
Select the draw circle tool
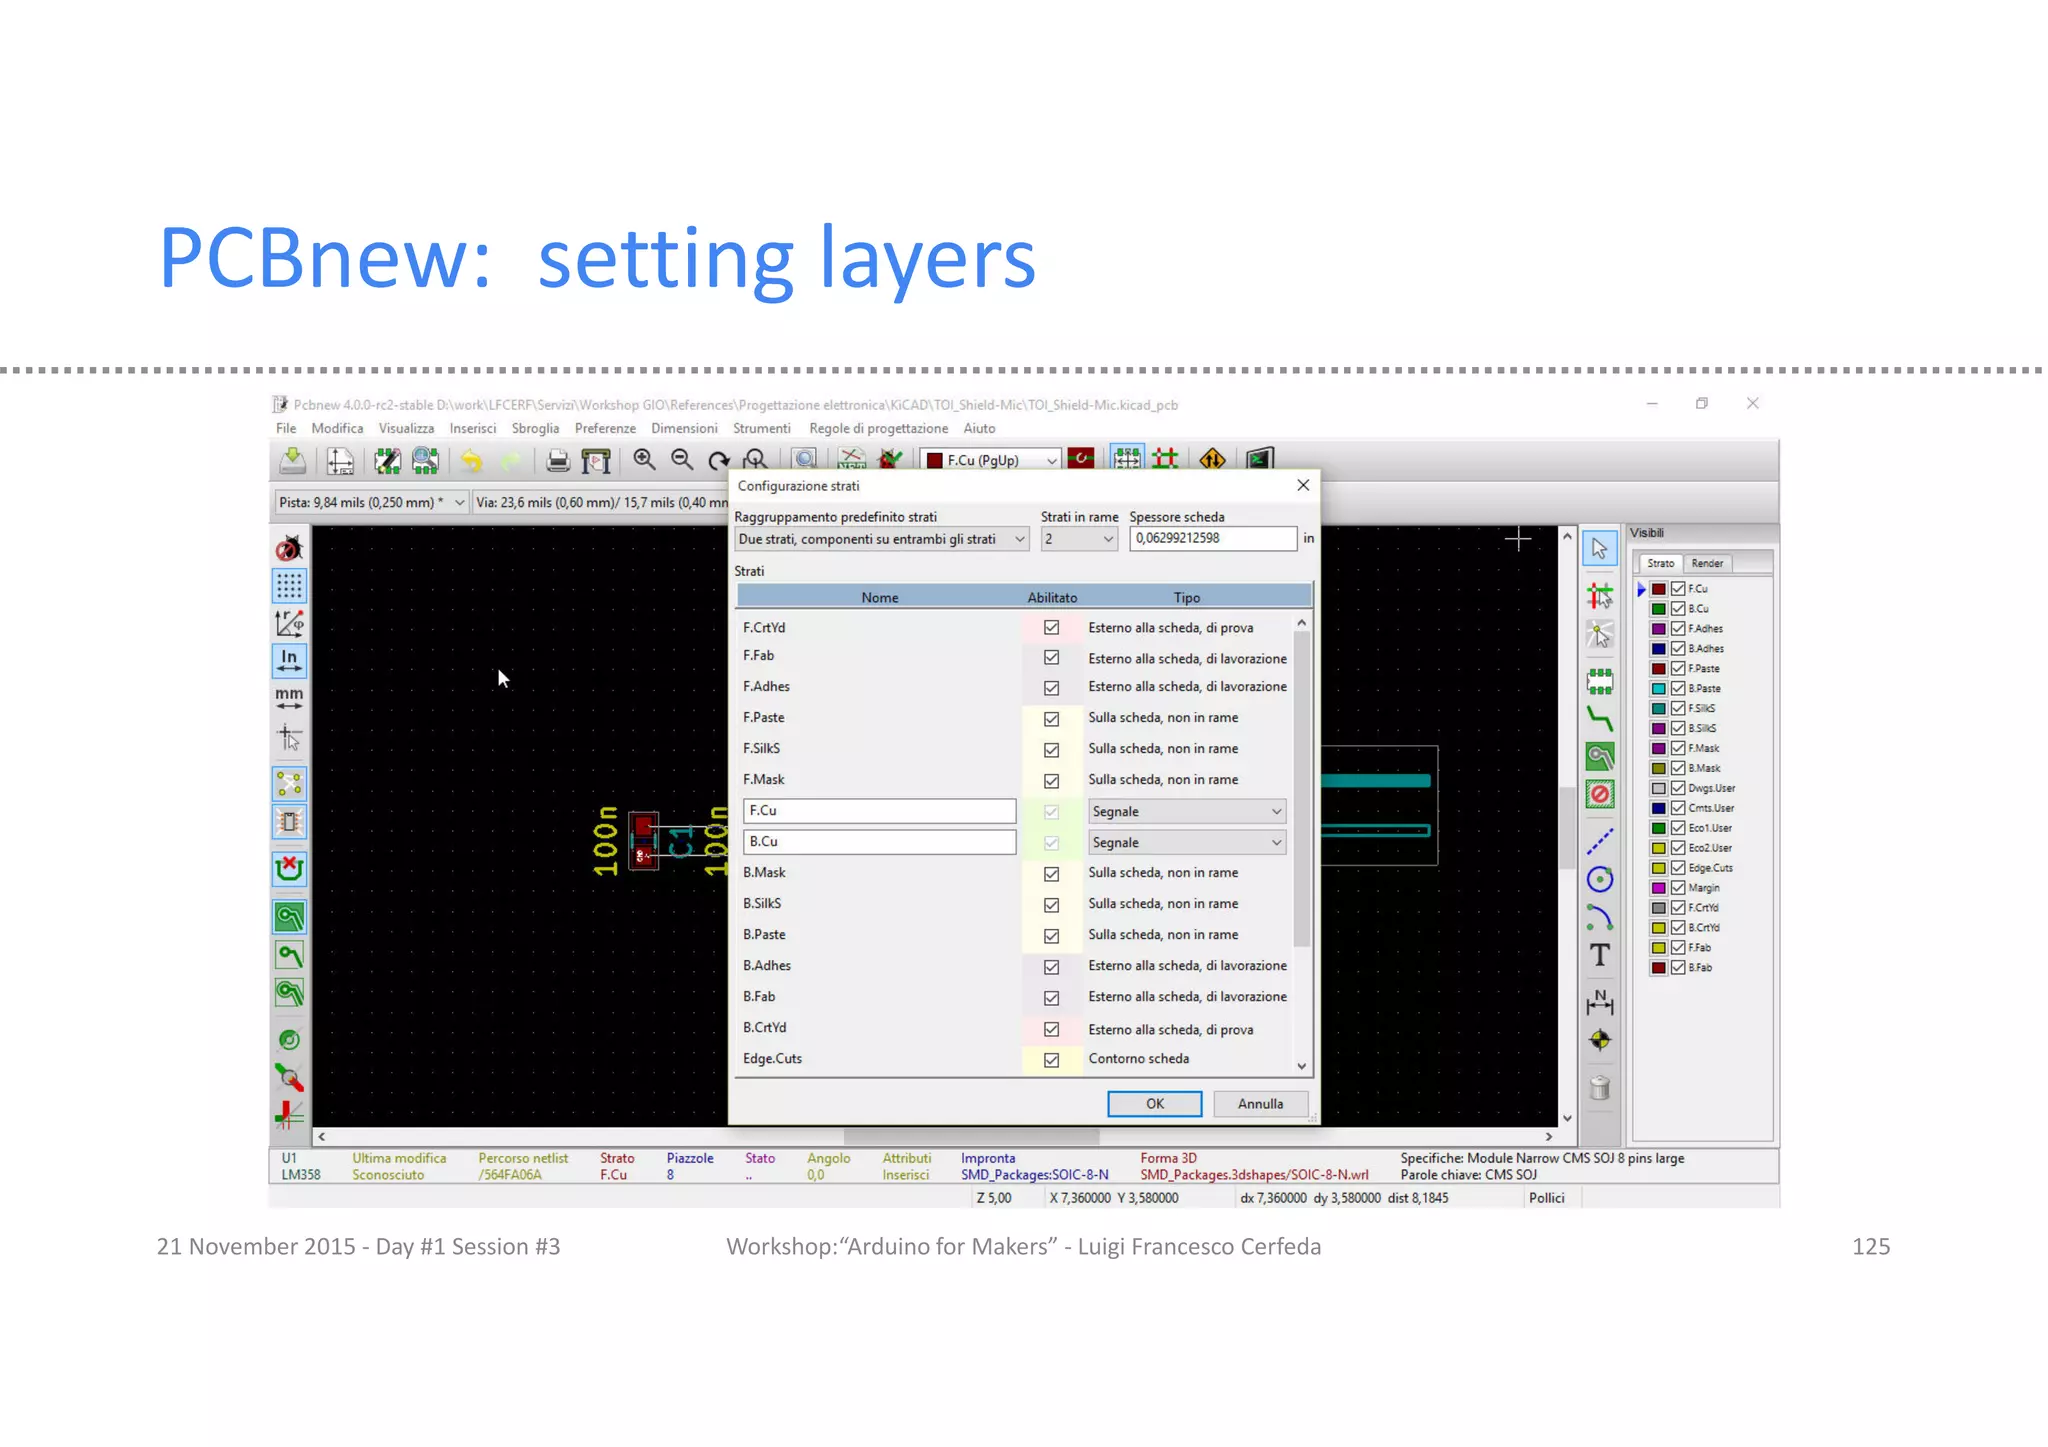(x=1599, y=879)
